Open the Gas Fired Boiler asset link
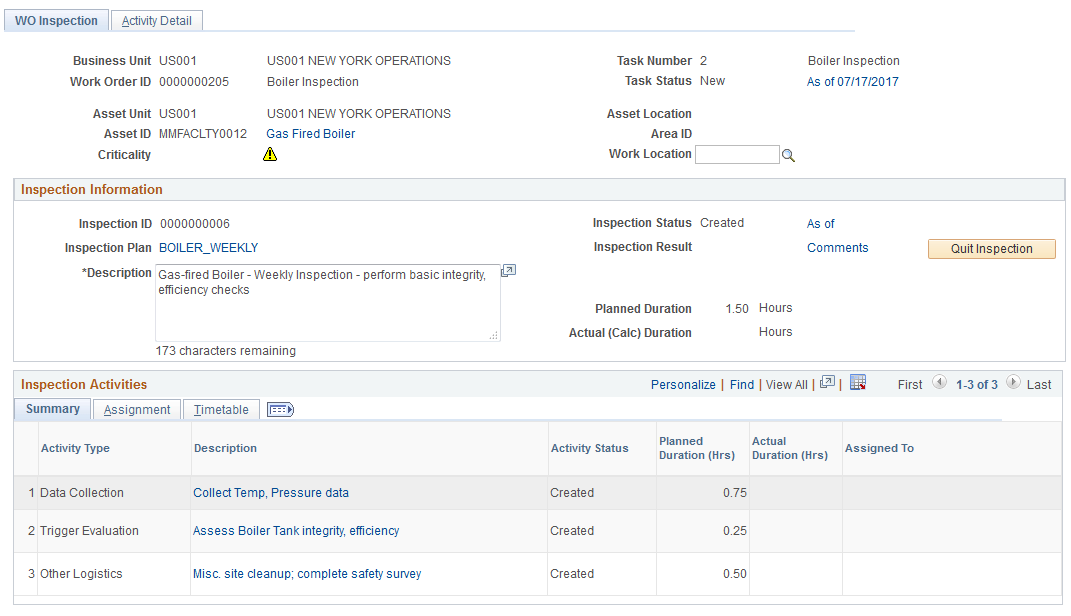This screenshot has width=1071, height=616. (x=311, y=134)
